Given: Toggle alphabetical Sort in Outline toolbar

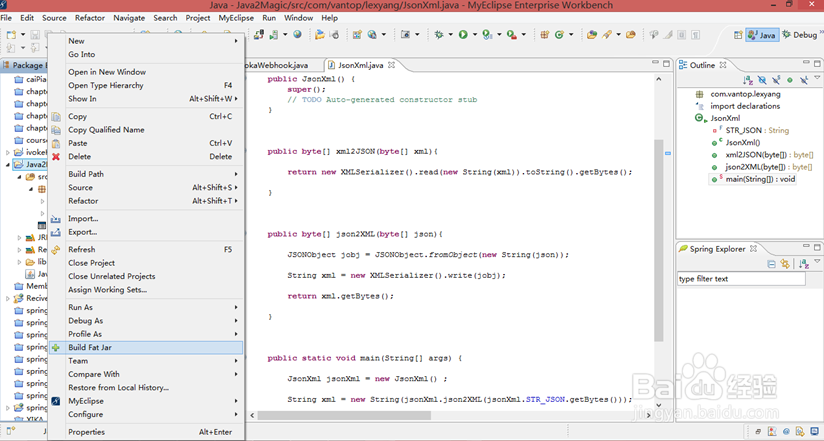Looking at the screenshot, I should (748, 80).
